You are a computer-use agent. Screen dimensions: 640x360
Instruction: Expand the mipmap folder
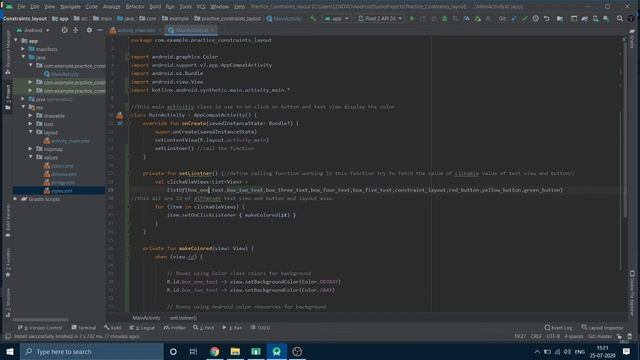tap(31, 149)
